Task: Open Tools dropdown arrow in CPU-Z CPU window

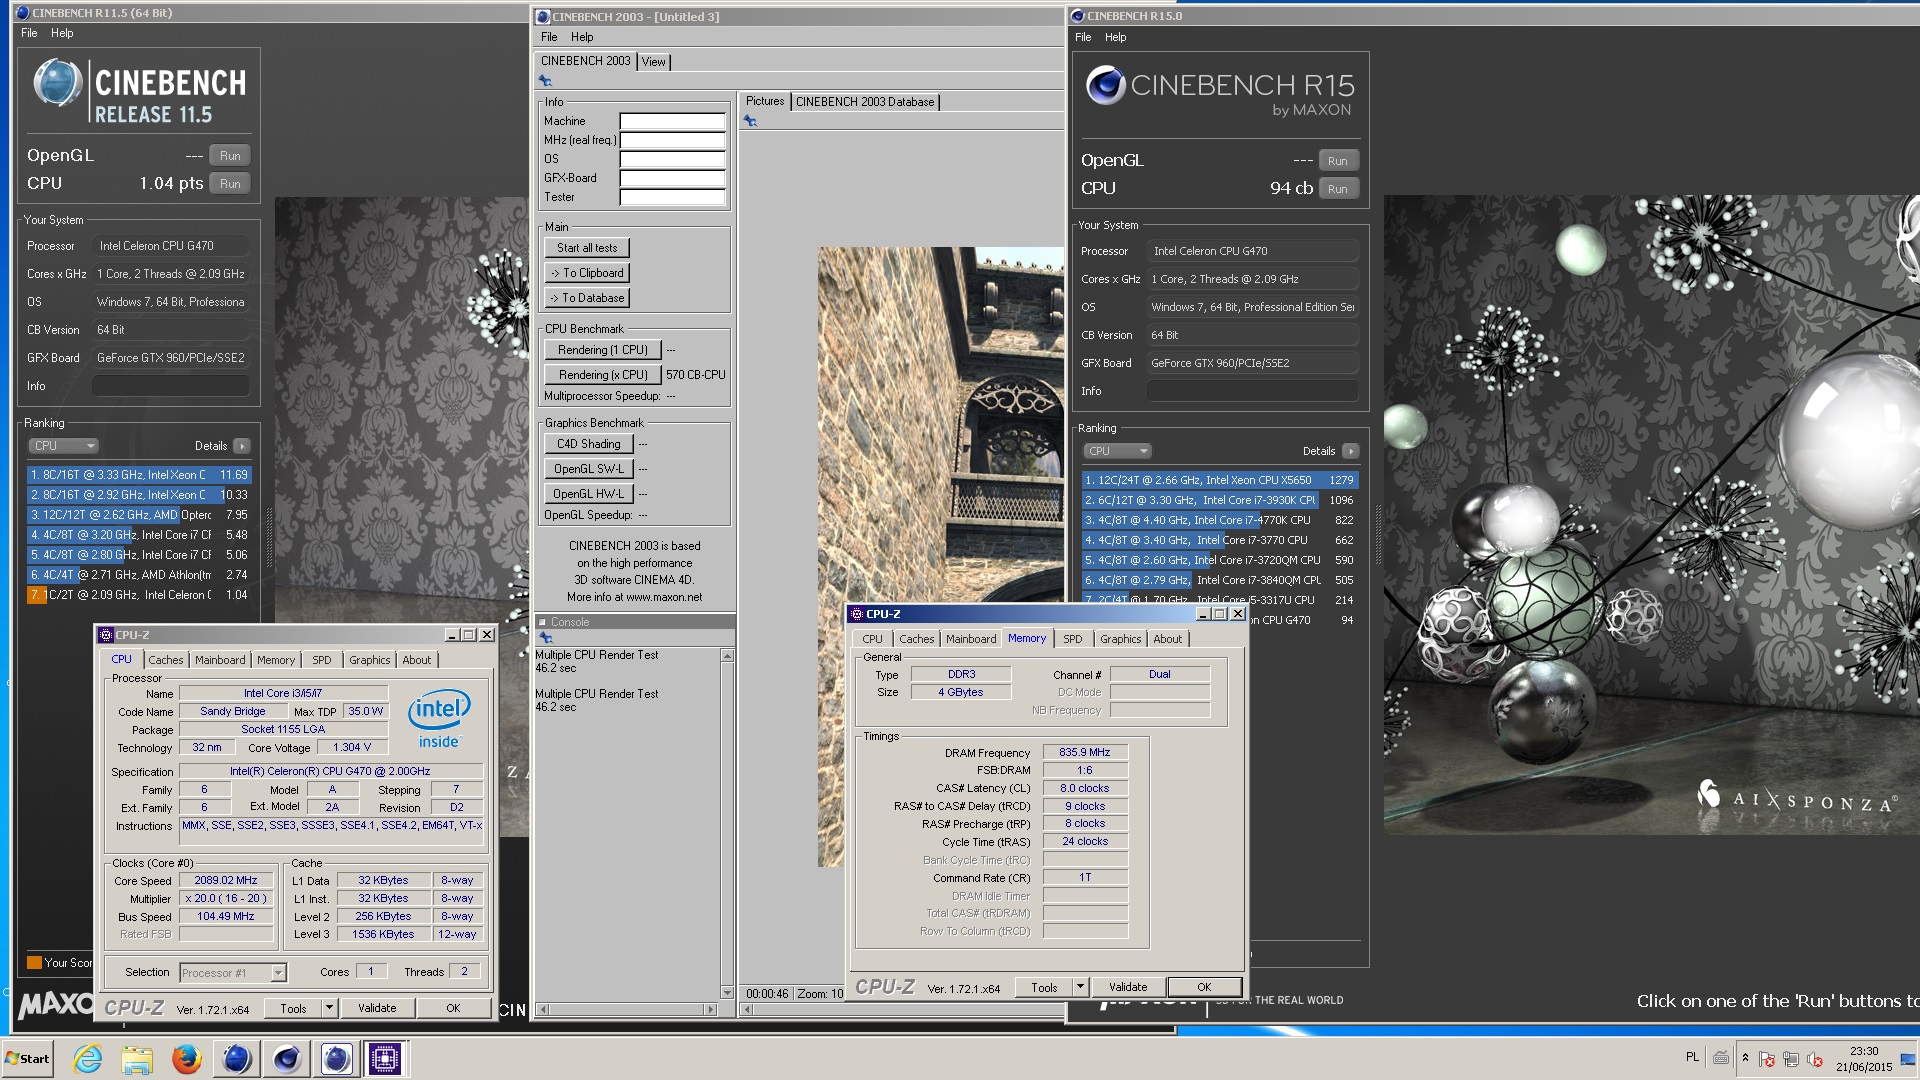Action: [329, 1008]
